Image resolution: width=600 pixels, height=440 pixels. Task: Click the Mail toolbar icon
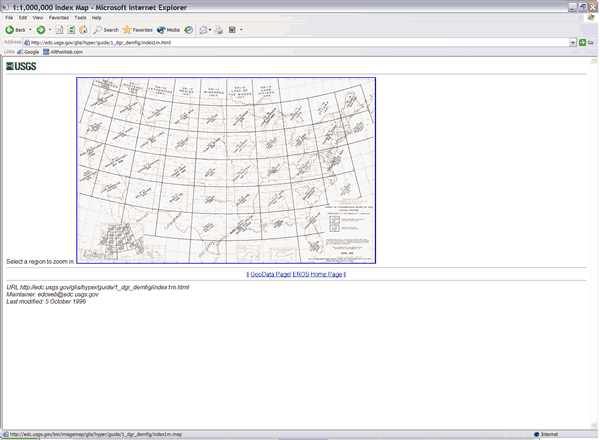[203, 30]
